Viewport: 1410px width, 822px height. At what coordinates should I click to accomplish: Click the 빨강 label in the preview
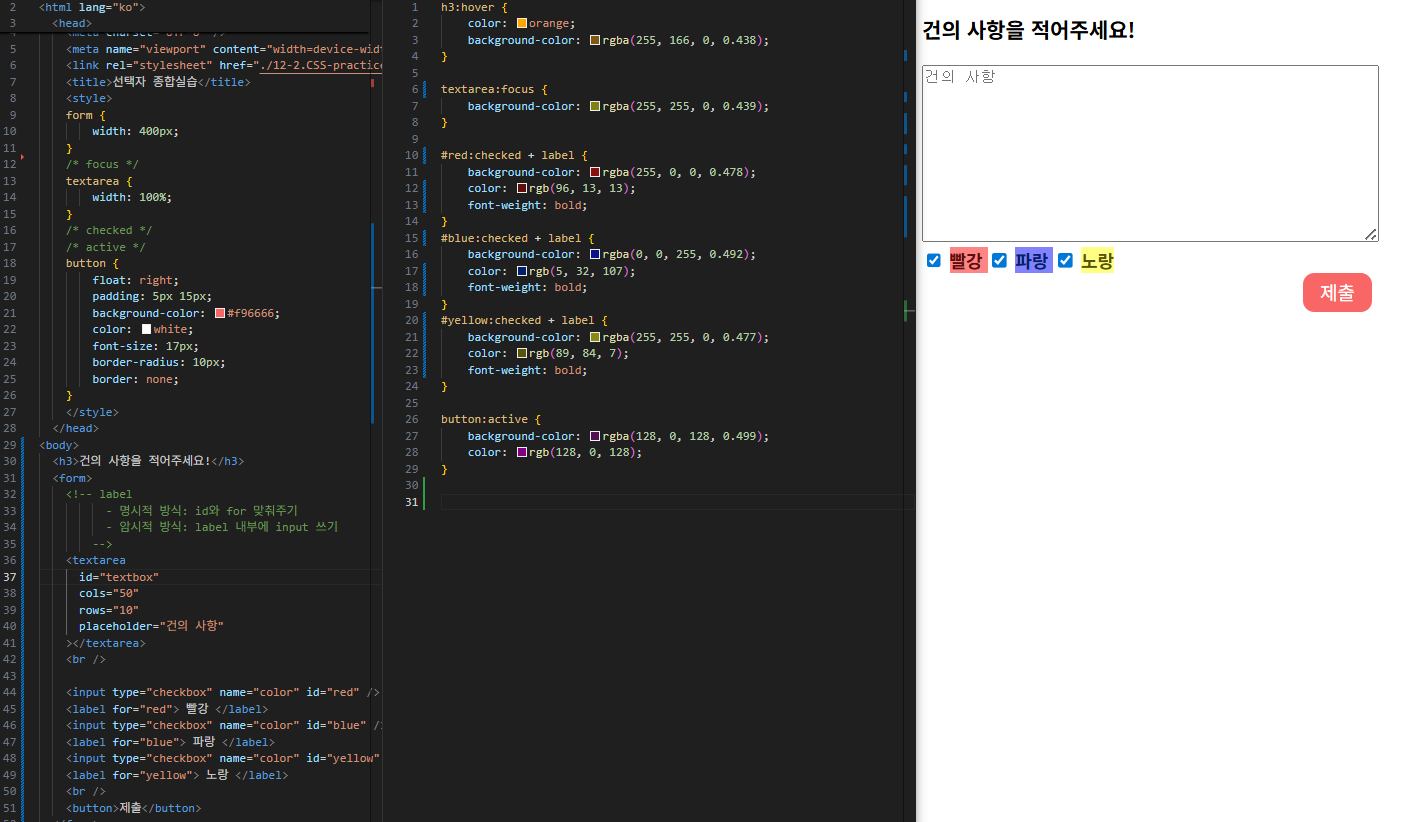(x=968, y=261)
